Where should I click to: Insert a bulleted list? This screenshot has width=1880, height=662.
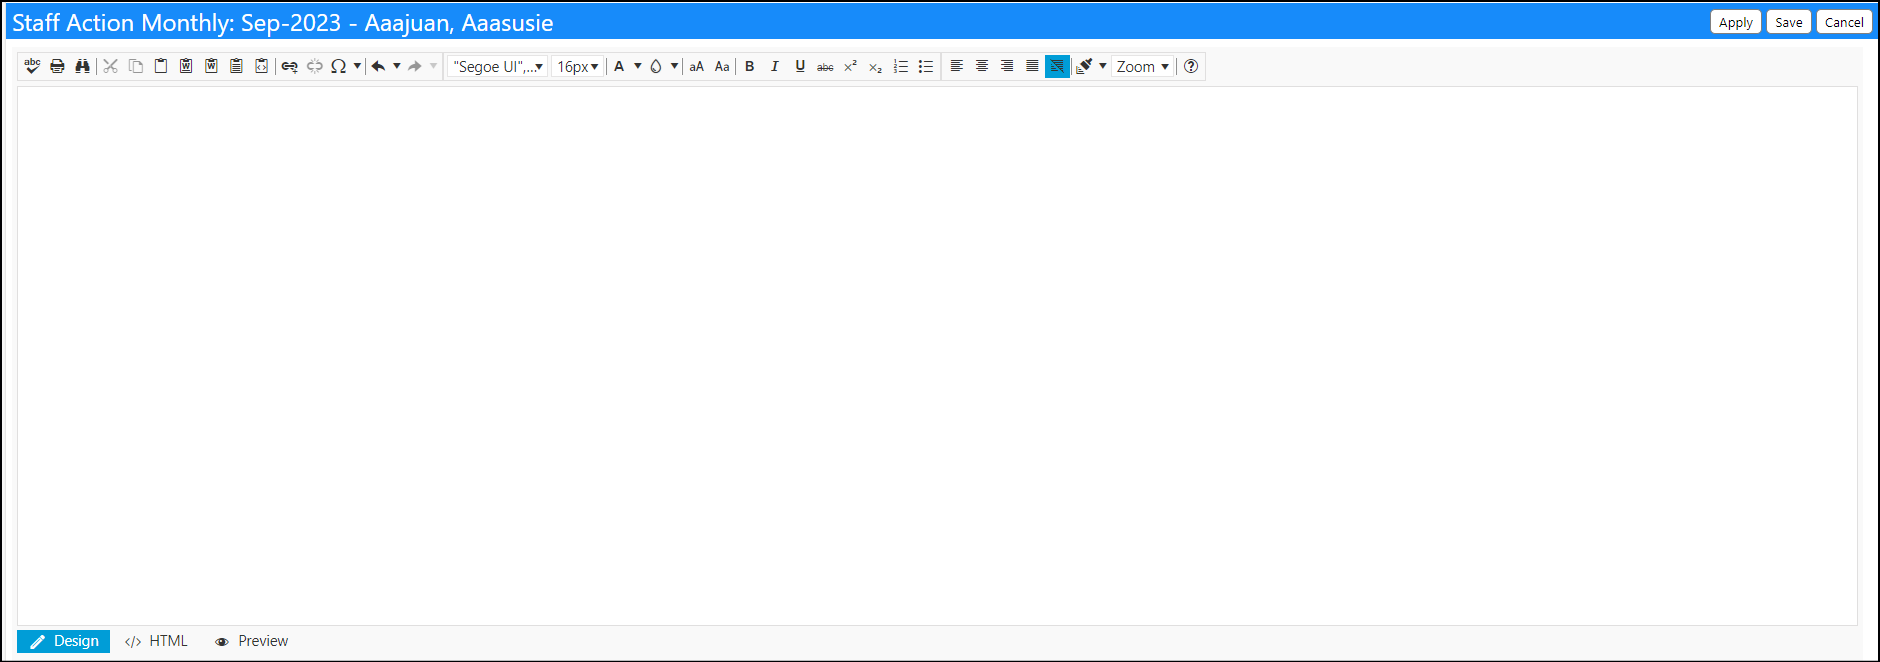point(926,66)
